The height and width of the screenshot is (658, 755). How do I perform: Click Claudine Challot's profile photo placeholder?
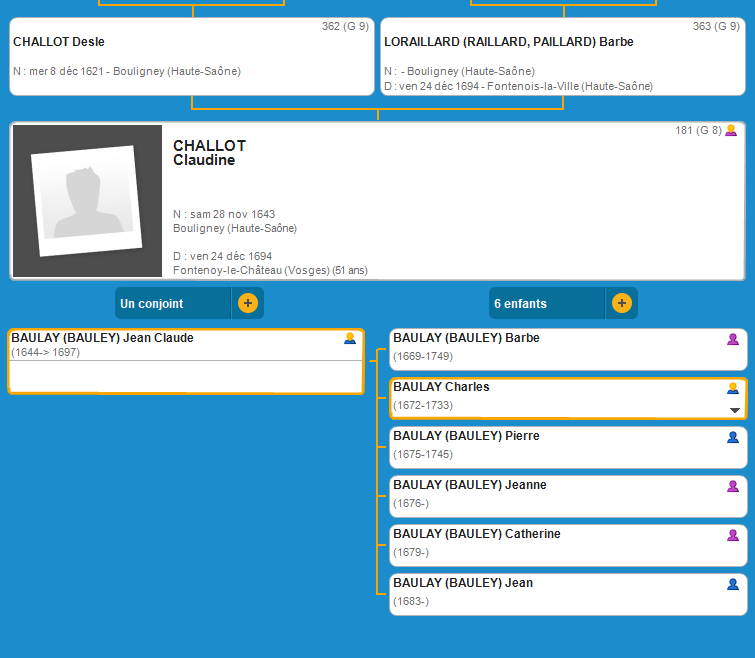click(87, 201)
